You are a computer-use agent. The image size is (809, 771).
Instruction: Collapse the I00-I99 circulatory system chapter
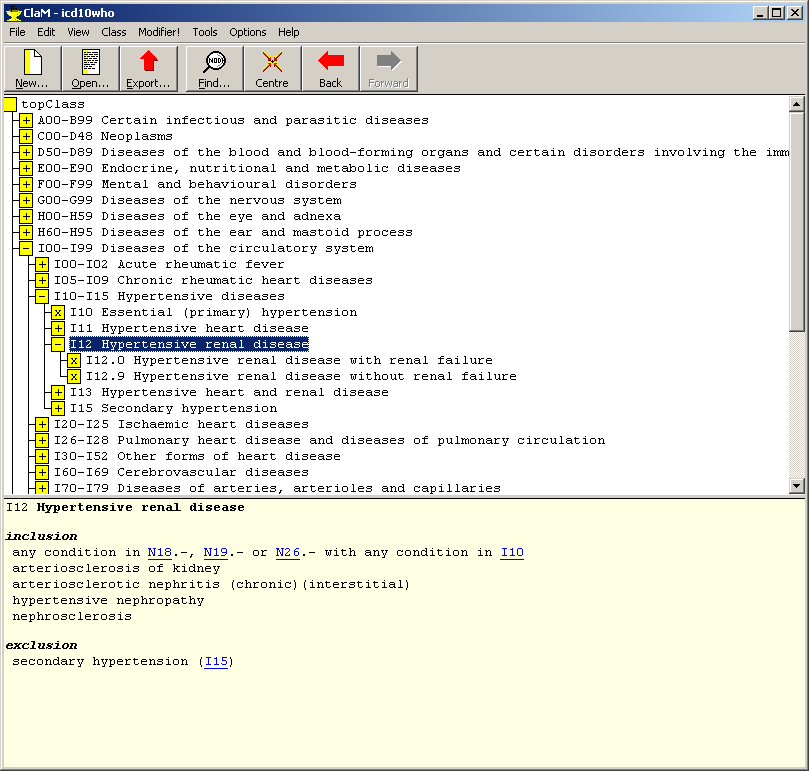point(26,248)
